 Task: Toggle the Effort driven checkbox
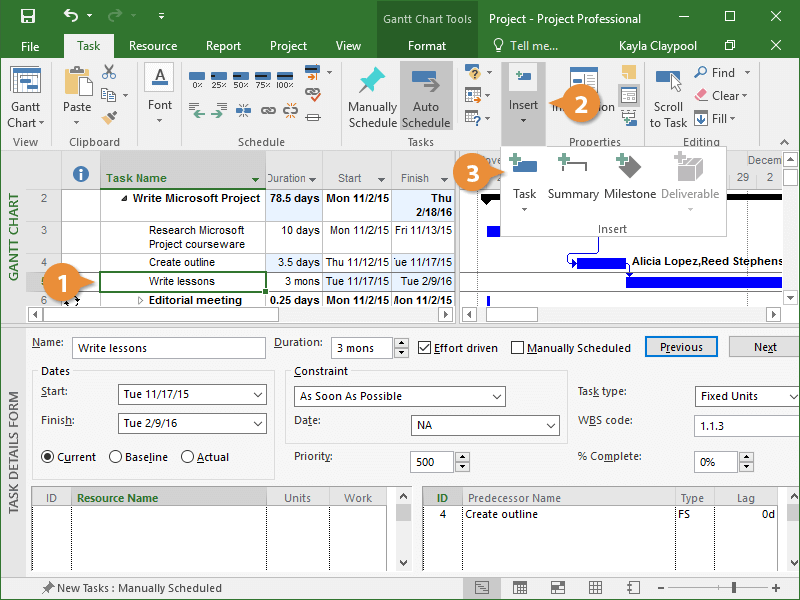(425, 348)
